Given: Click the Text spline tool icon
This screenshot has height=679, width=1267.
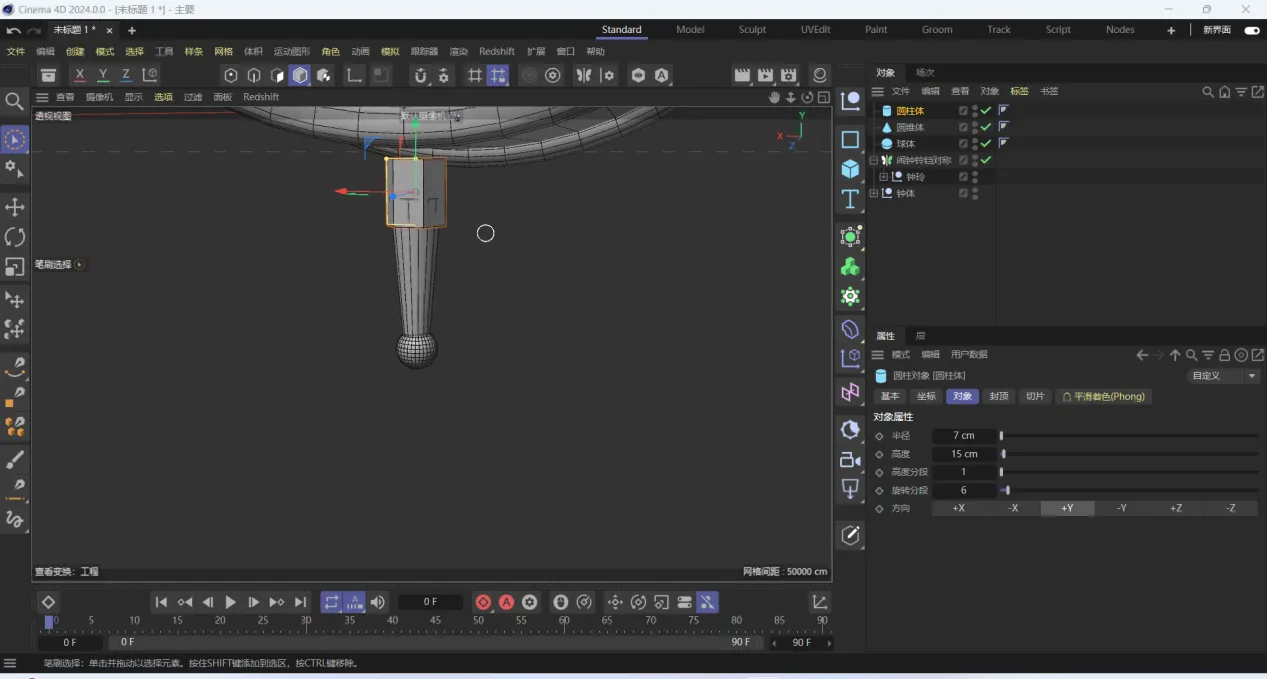Looking at the screenshot, I should point(850,198).
